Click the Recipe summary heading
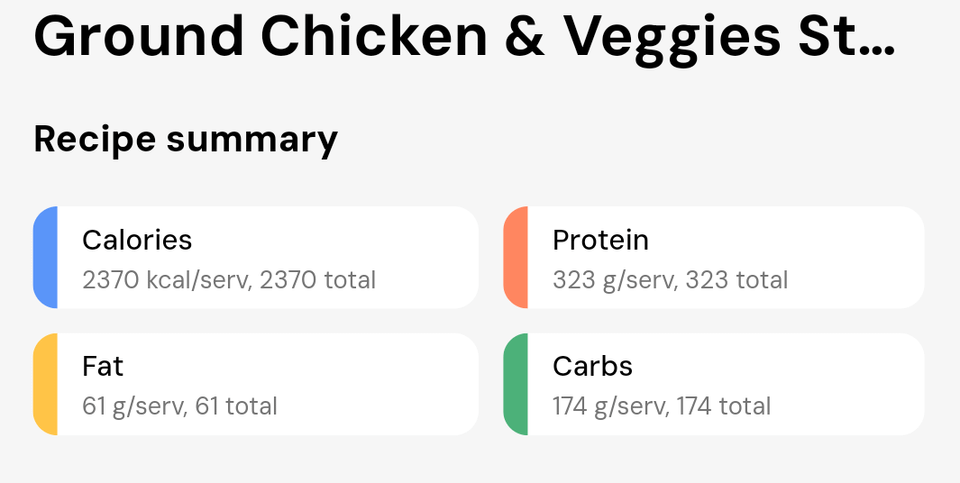Image resolution: width=960 pixels, height=483 pixels. coord(186,140)
